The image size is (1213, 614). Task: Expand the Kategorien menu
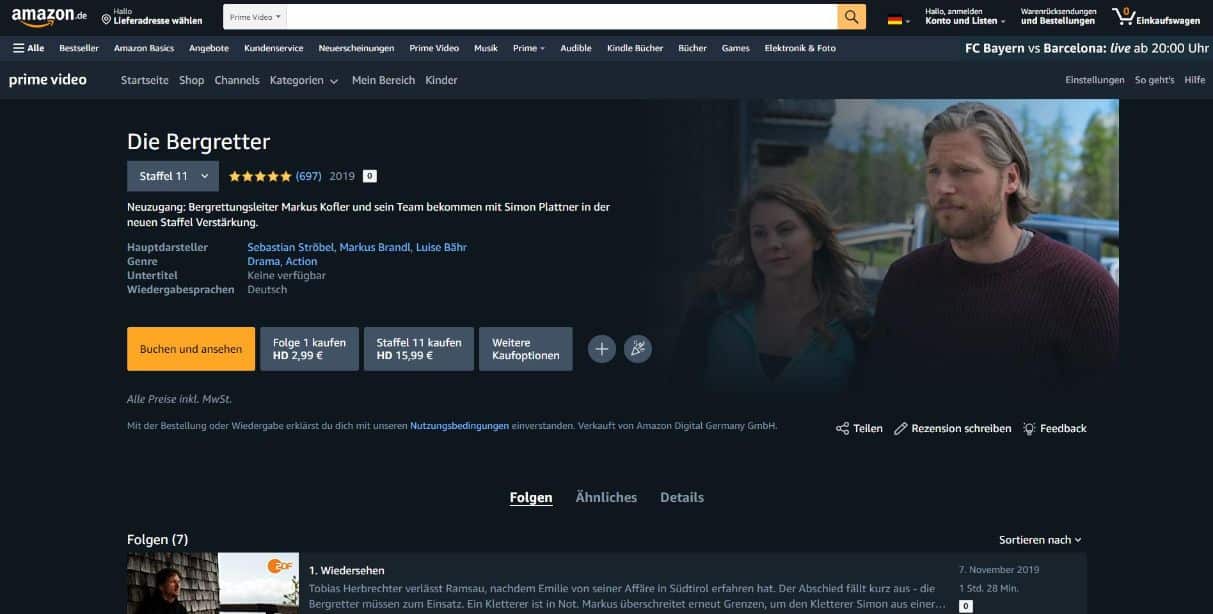304,80
